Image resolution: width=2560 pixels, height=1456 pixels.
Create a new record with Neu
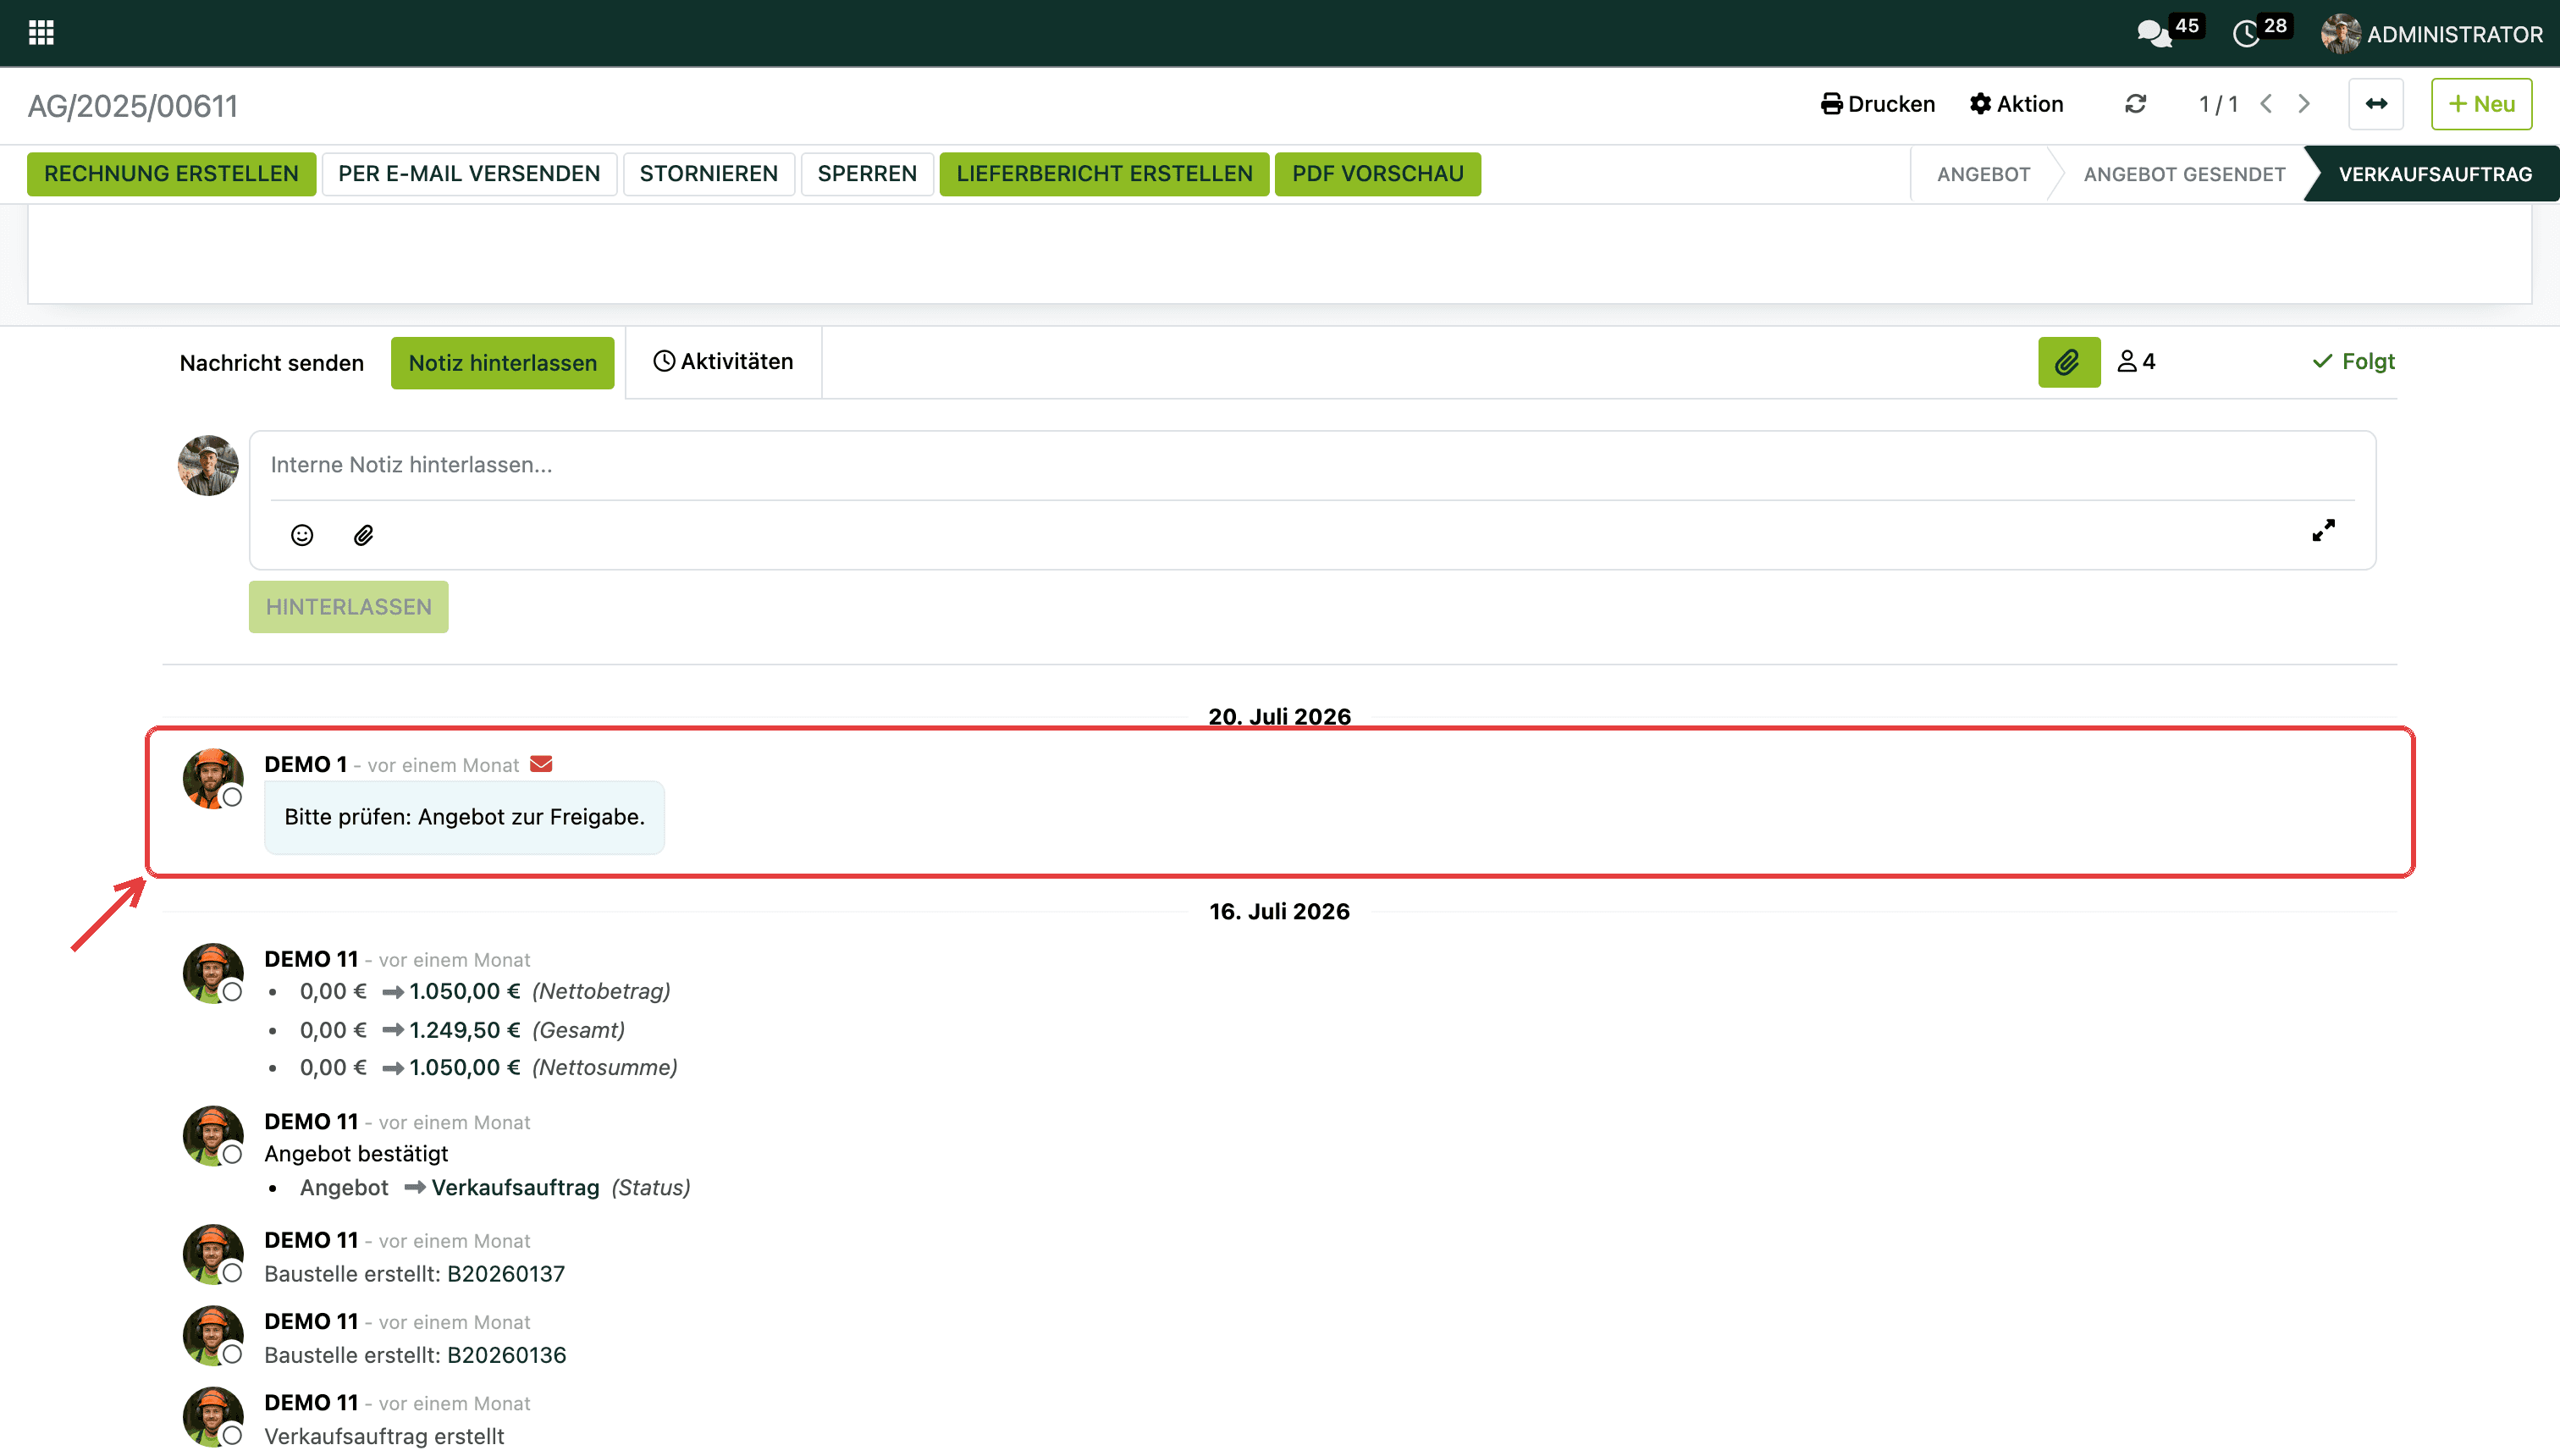coord(2481,104)
